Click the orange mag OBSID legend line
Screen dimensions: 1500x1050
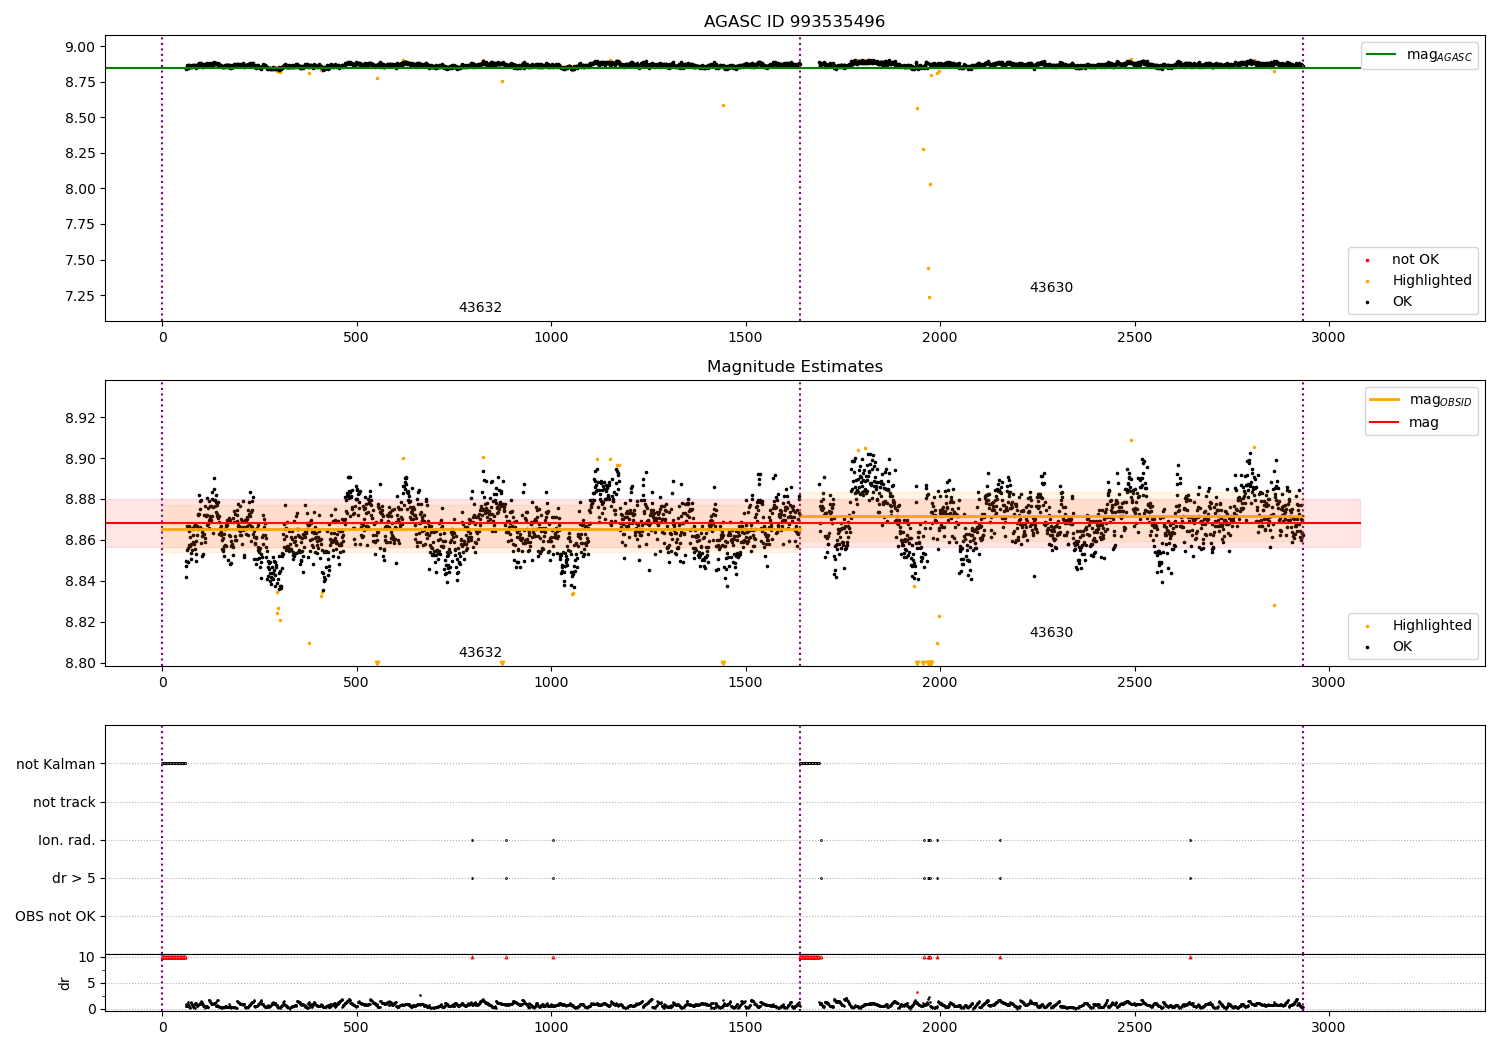(x=1384, y=400)
